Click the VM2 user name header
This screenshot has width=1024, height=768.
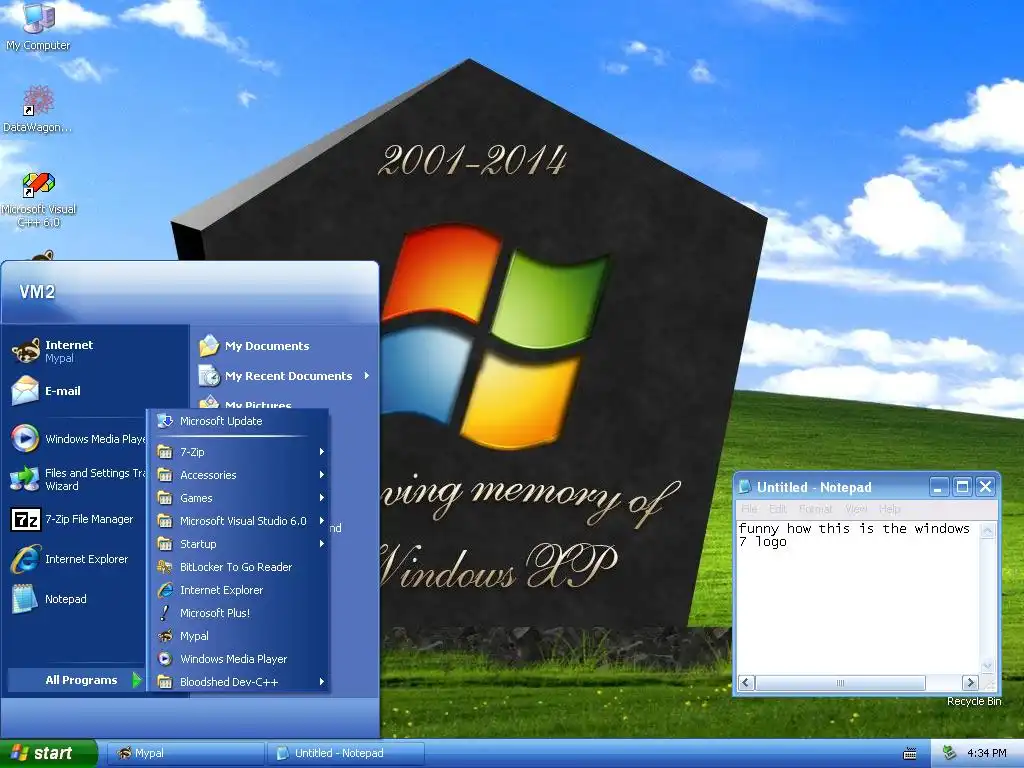point(37,292)
